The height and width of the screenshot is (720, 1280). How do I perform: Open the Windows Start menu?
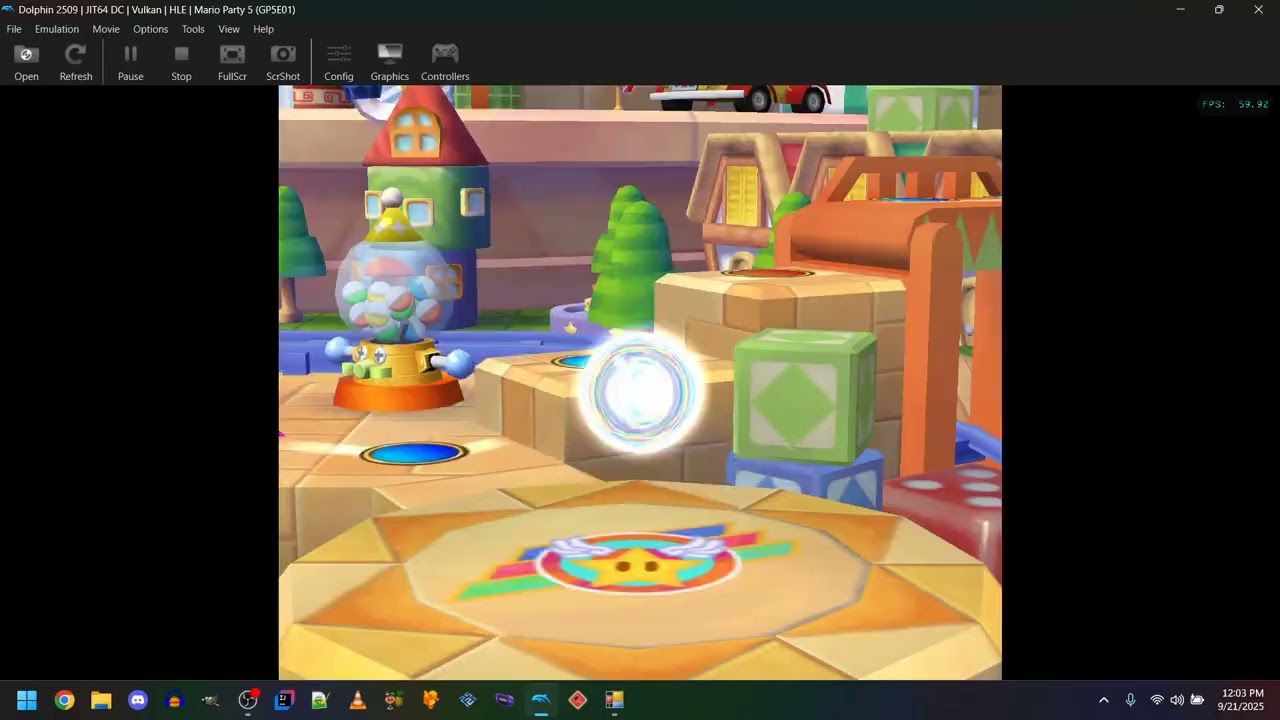[x=27, y=700]
